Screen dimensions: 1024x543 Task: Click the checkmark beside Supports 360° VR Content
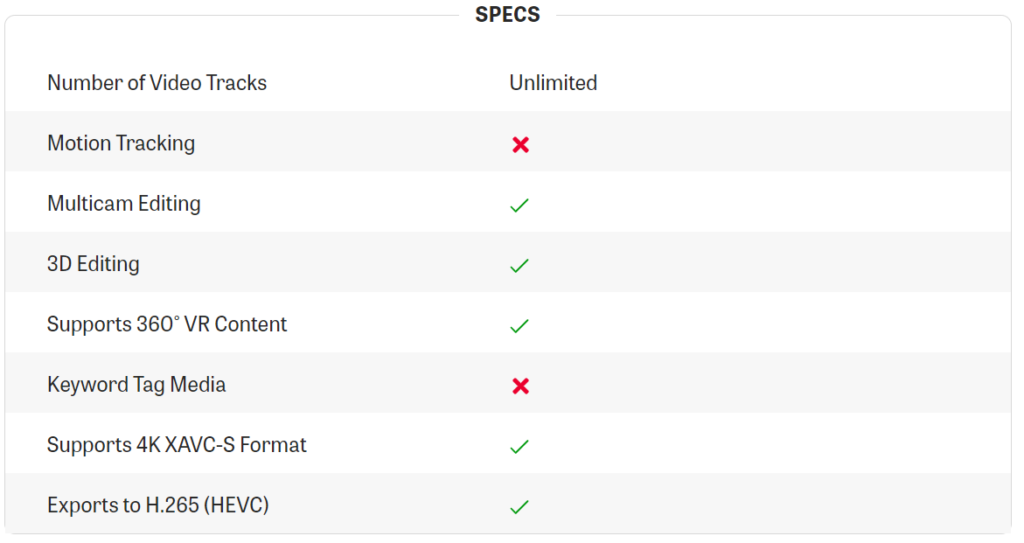[x=519, y=325]
